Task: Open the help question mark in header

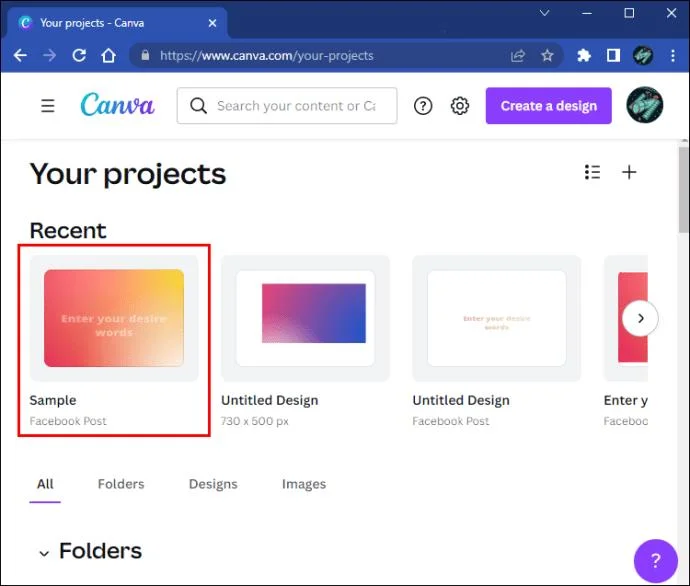Action: (x=423, y=106)
